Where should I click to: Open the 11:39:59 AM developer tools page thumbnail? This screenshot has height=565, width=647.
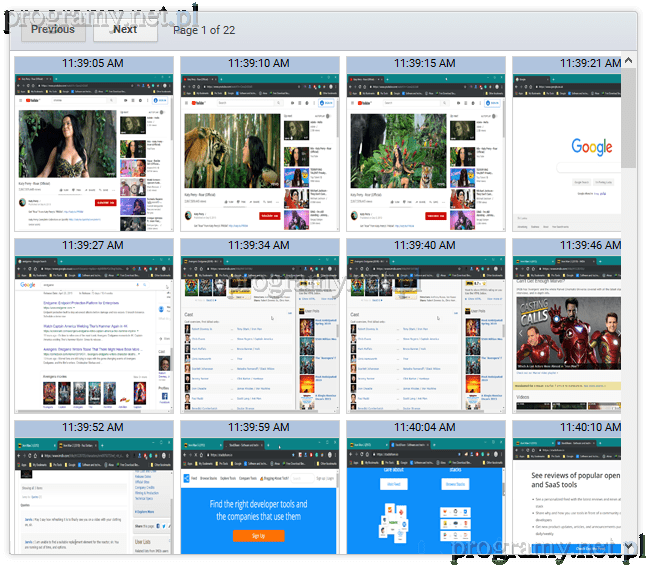pyautogui.click(x=259, y=496)
